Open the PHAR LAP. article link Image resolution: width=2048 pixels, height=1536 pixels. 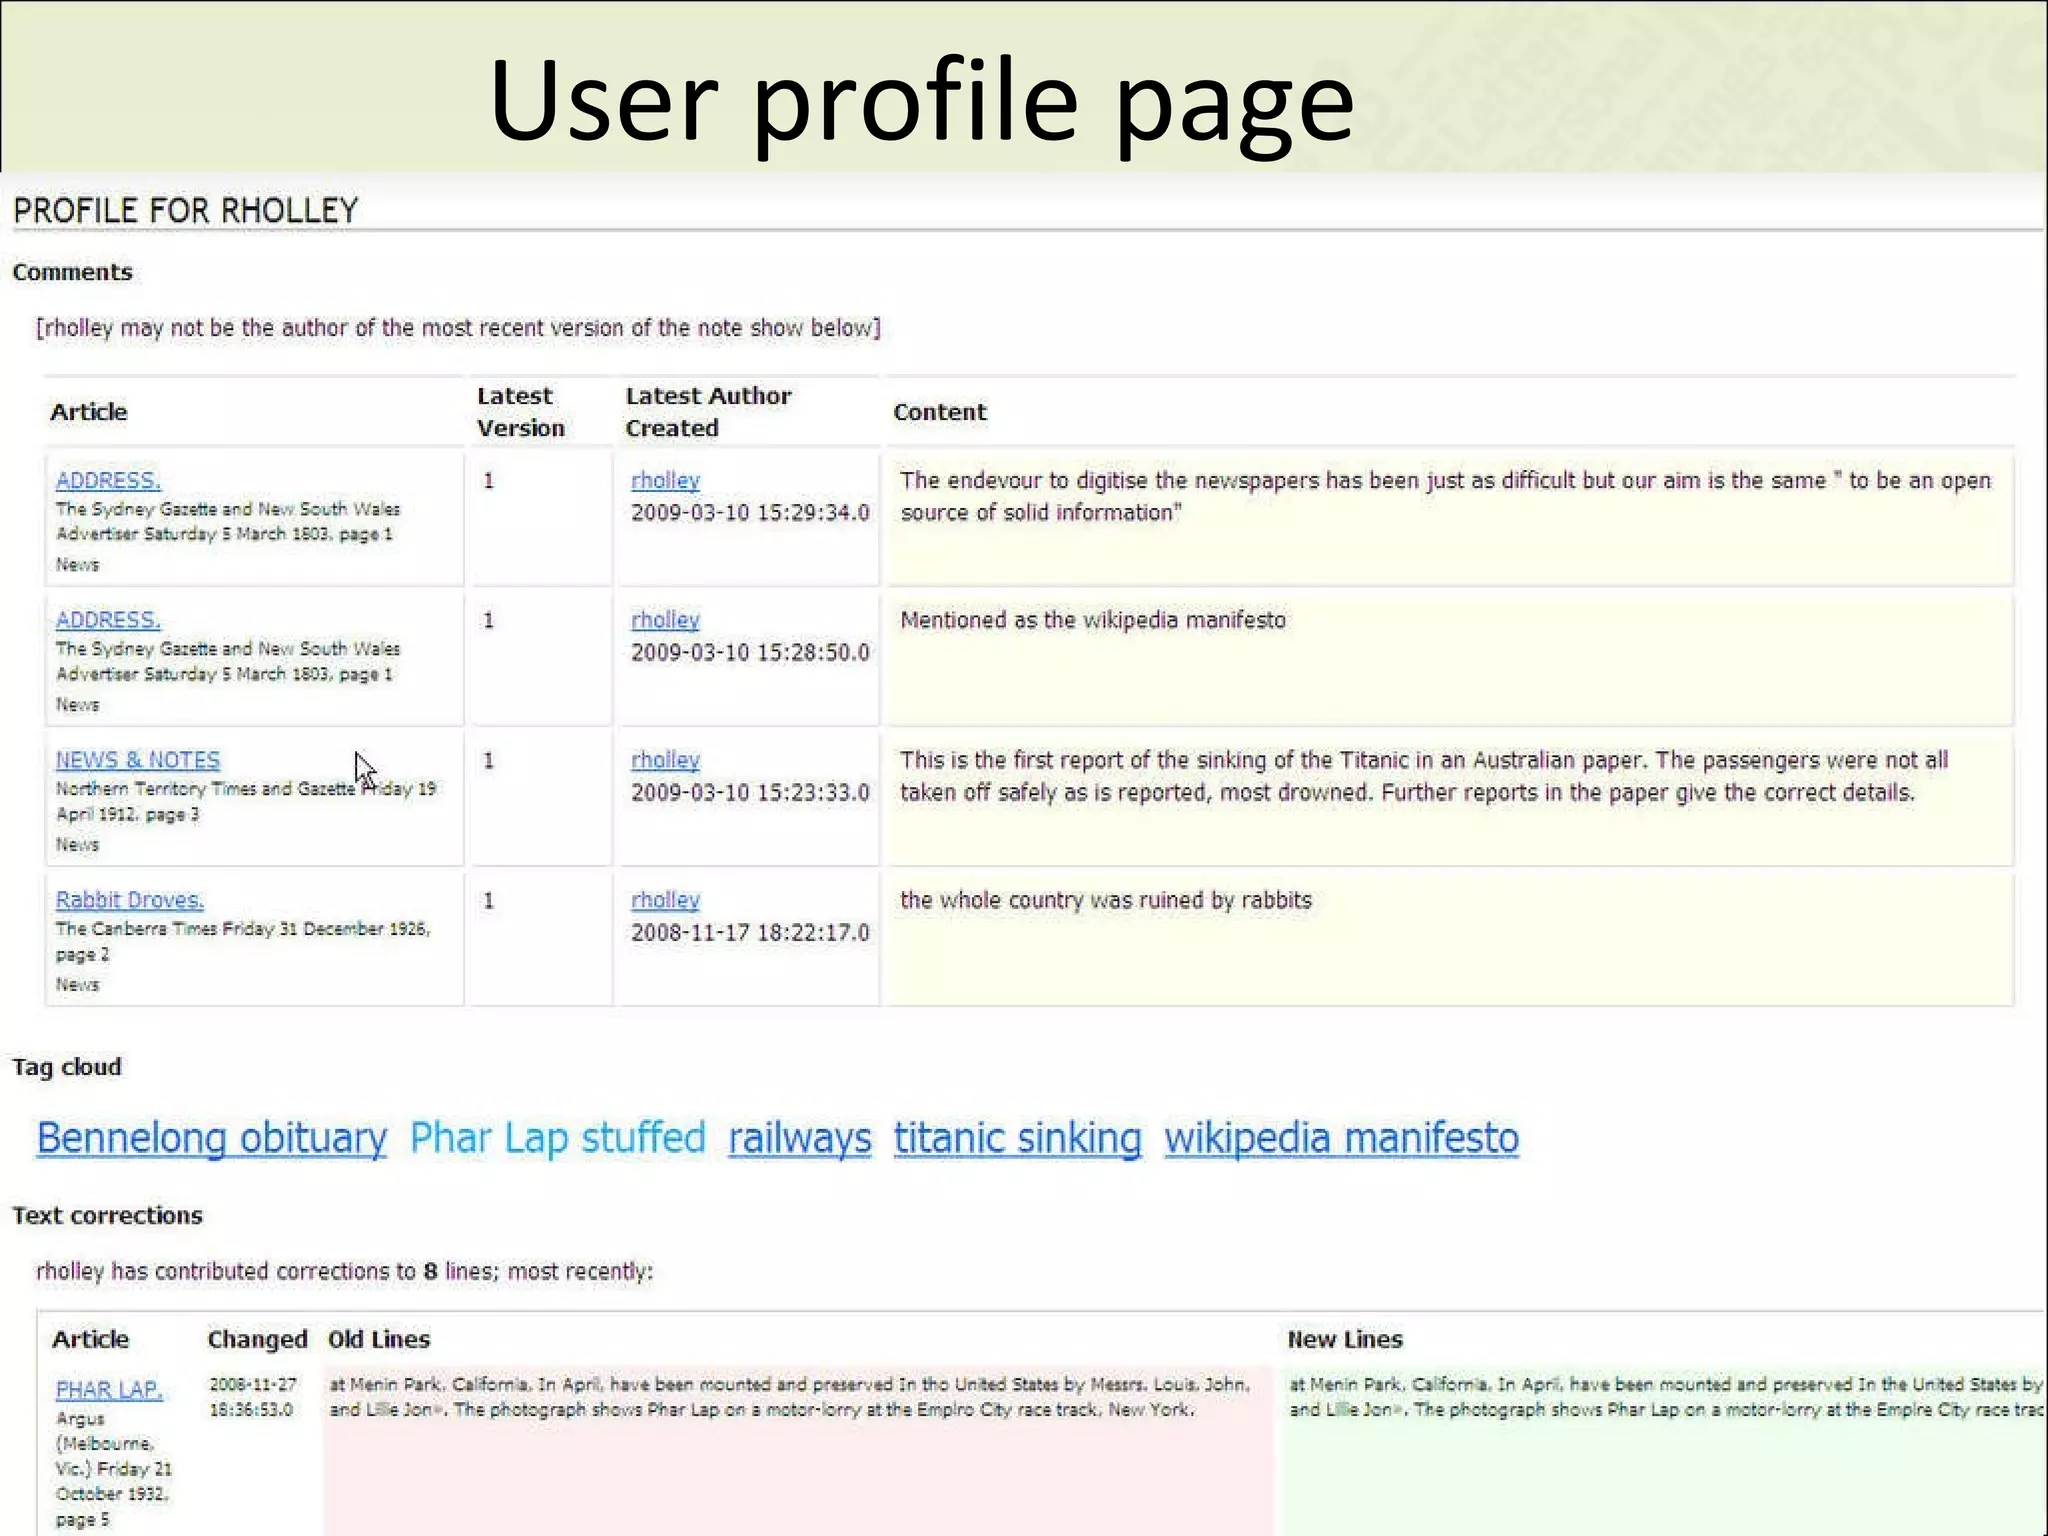click(109, 1390)
